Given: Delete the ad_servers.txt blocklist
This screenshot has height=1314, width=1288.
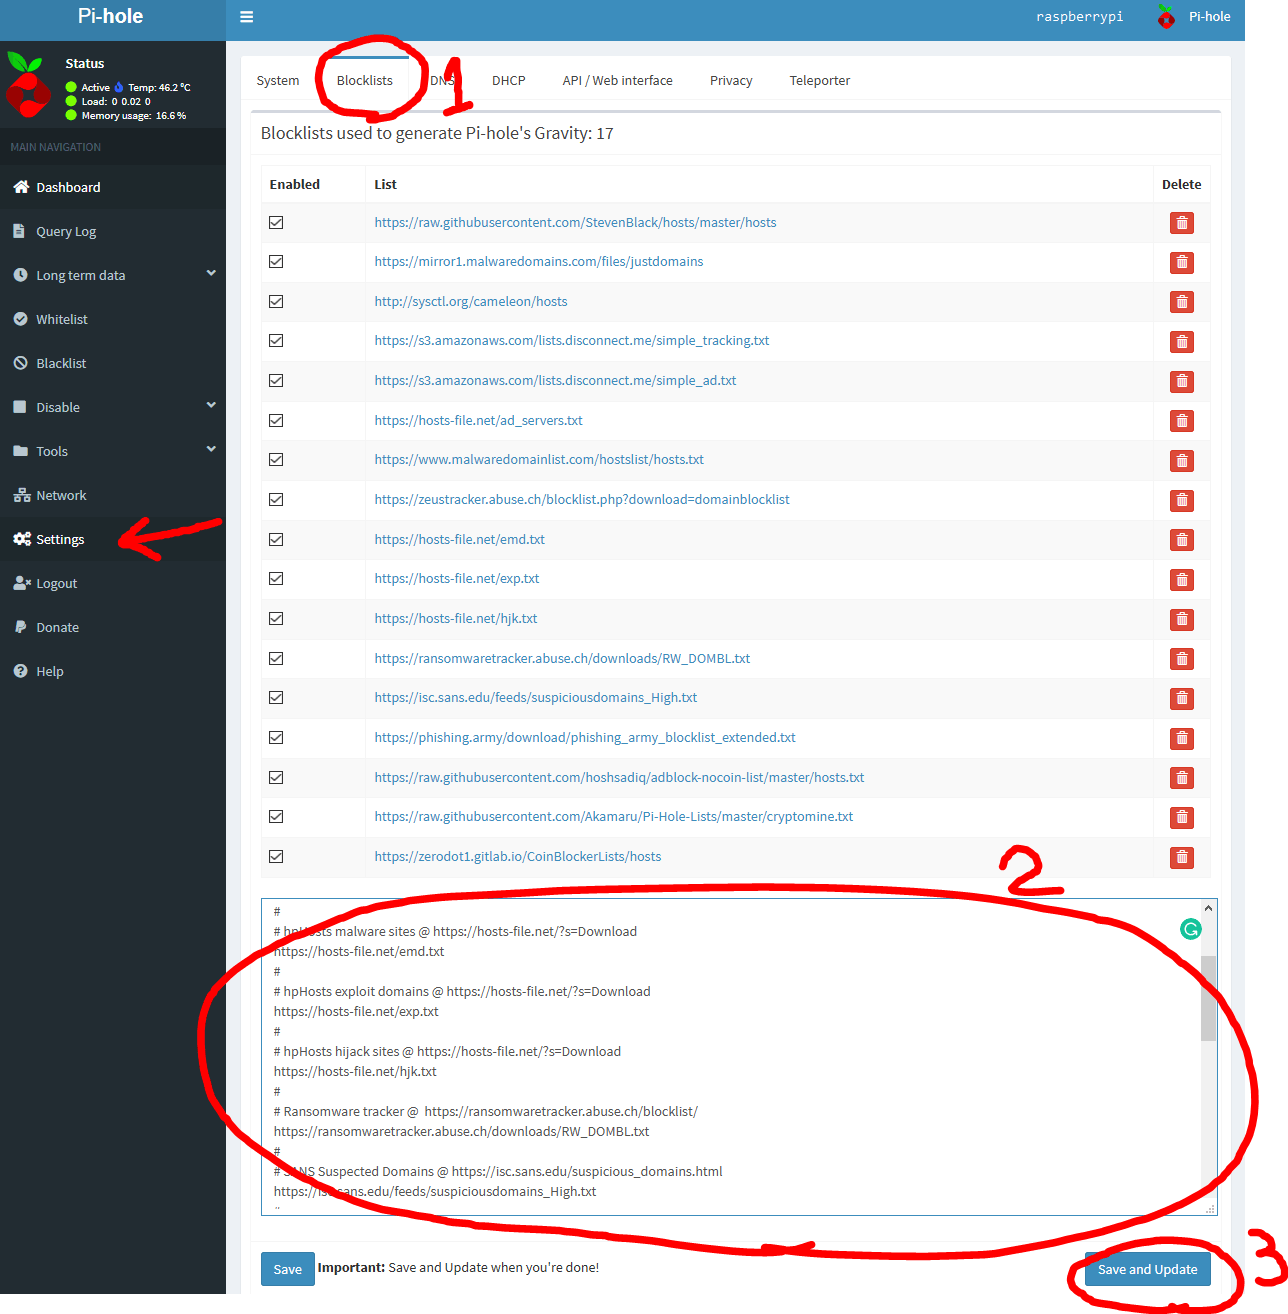Looking at the screenshot, I should 1182,421.
